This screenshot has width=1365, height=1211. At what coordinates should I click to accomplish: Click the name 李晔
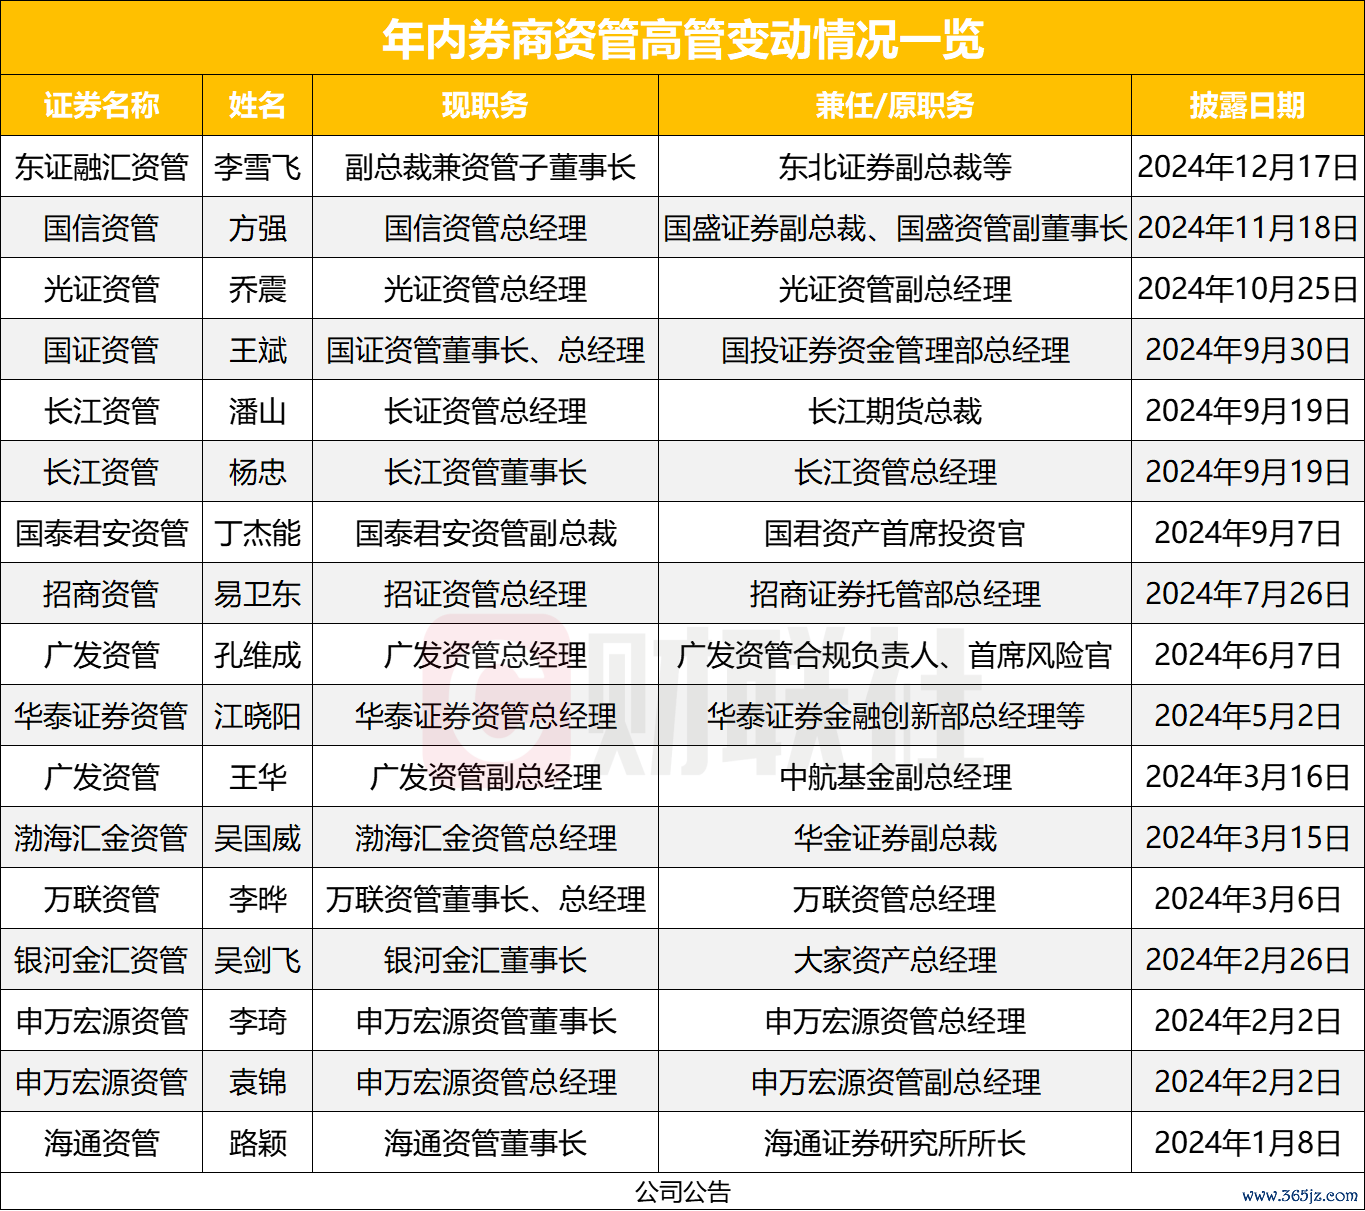pyautogui.click(x=257, y=899)
